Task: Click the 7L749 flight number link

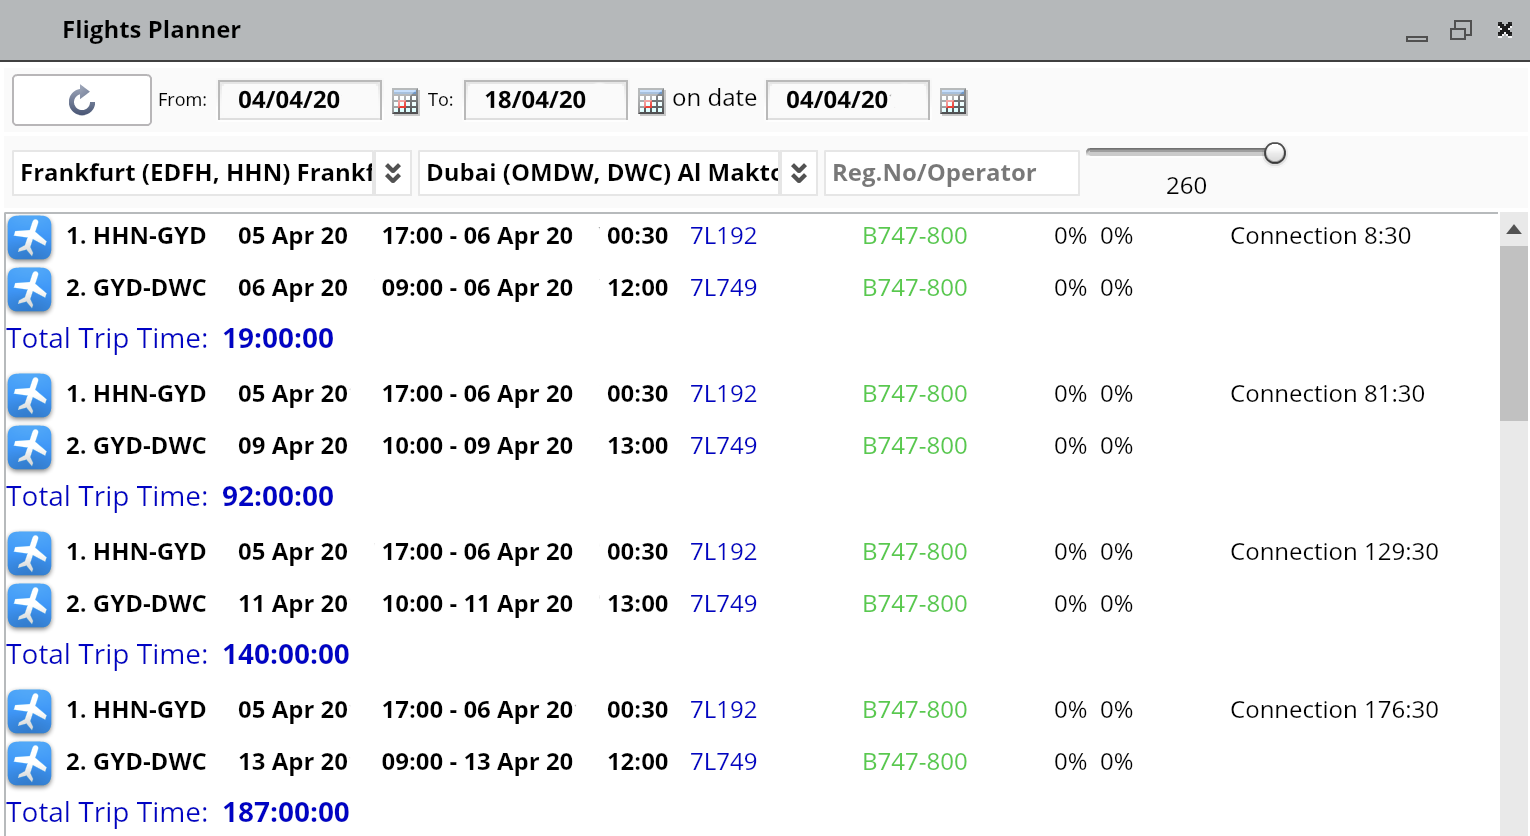Action: click(x=723, y=288)
